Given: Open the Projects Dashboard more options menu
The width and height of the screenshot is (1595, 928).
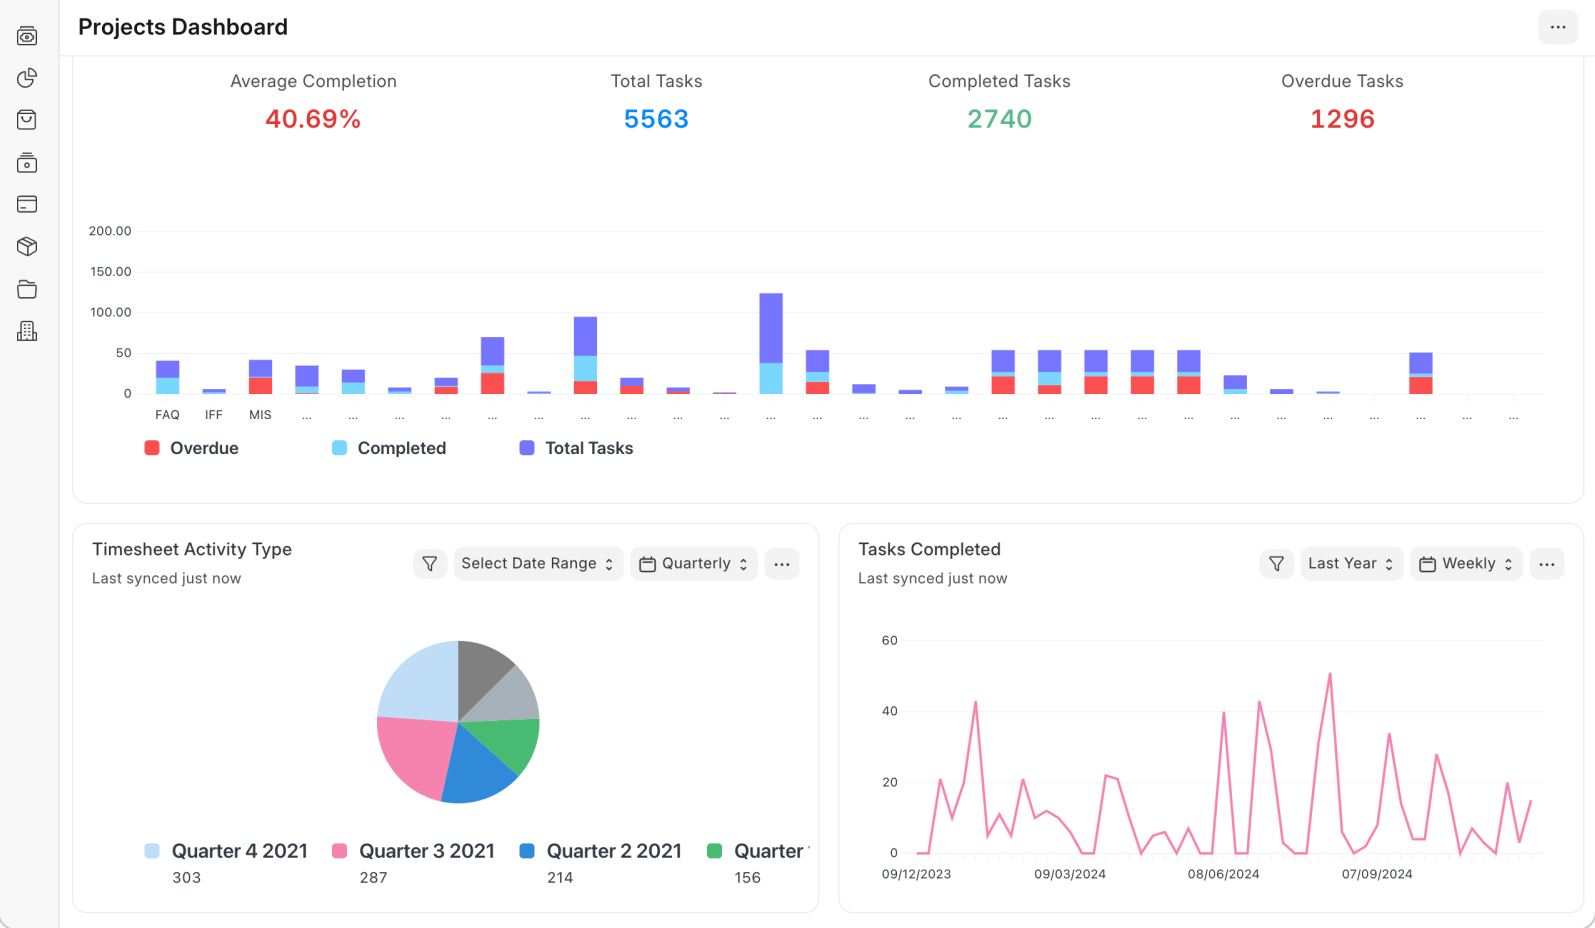Looking at the screenshot, I should [1557, 27].
